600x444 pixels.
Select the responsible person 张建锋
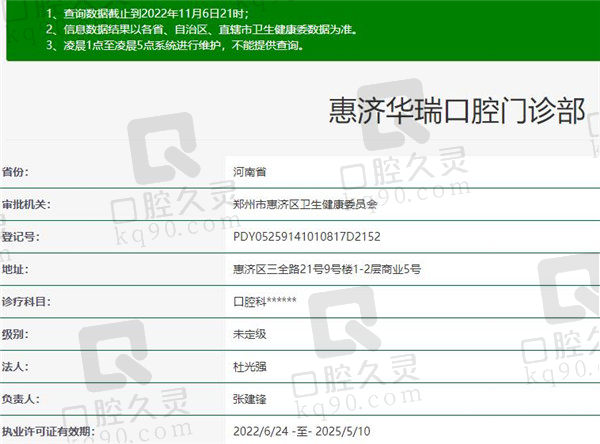(x=249, y=400)
